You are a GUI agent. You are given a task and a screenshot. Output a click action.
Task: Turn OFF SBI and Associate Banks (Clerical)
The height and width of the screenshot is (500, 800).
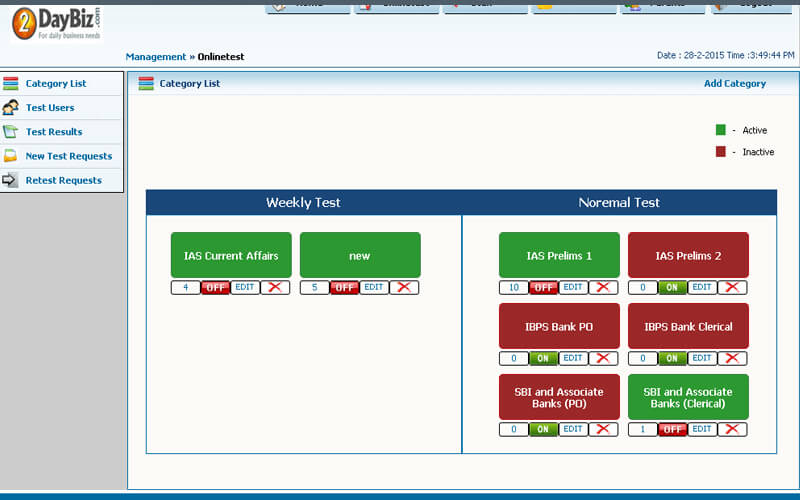[672, 429]
